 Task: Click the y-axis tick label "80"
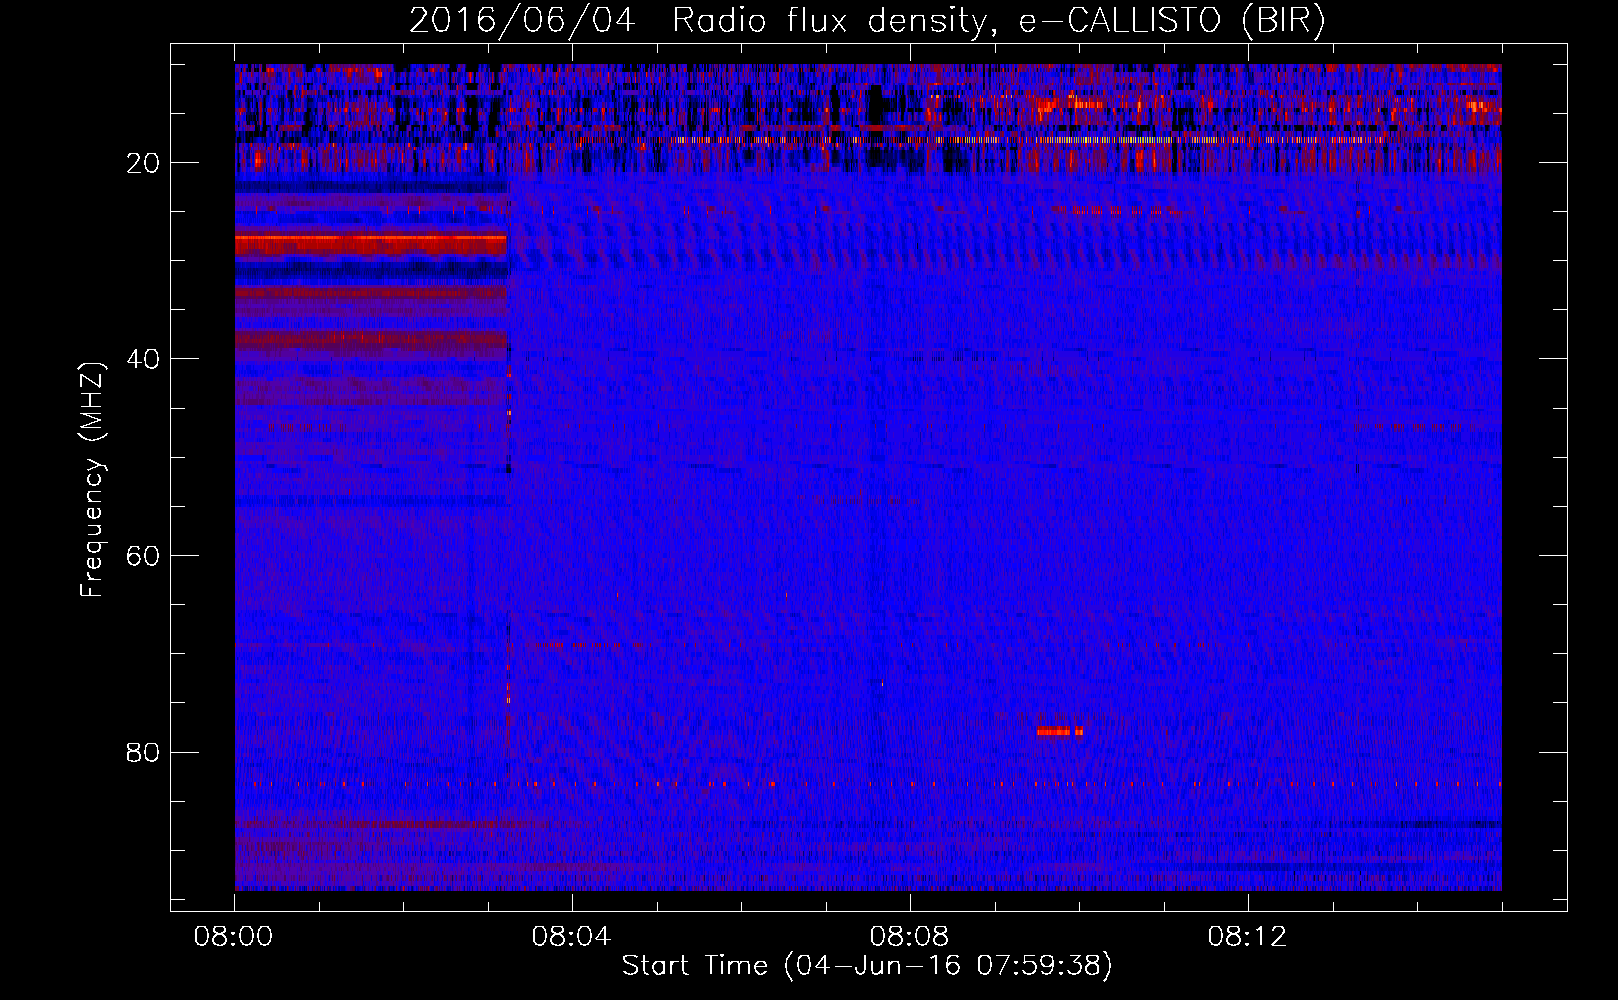pos(144,752)
